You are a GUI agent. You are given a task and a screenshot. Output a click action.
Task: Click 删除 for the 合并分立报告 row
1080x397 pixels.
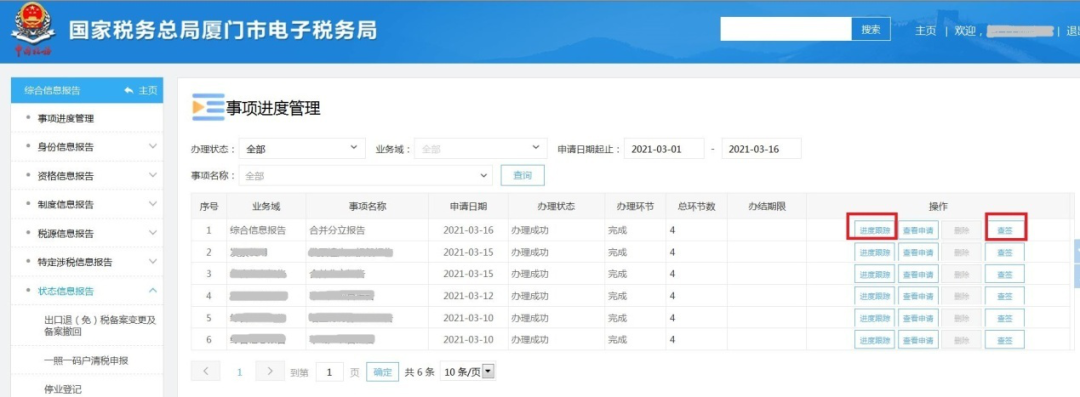pyautogui.click(x=962, y=230)
